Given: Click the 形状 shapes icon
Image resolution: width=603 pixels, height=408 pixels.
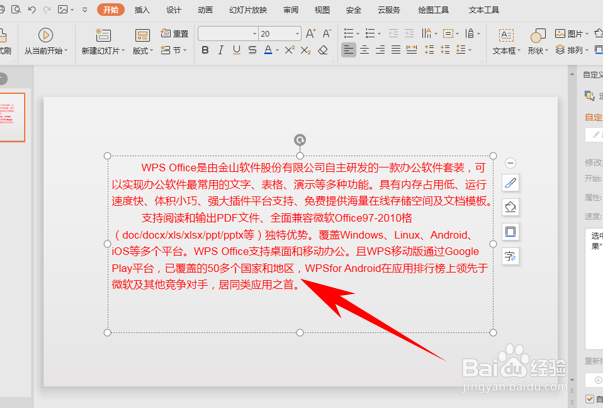Looking at the screenshot, I should pyautogui.click(x=538, y=35).
